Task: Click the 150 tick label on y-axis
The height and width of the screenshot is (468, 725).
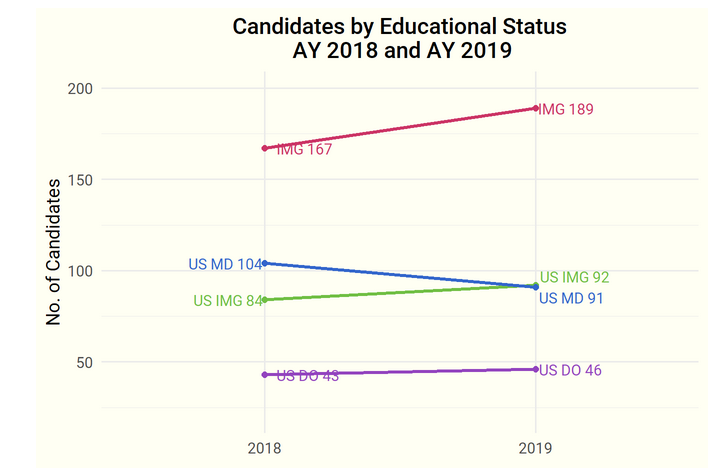Action: click(80, 180)
